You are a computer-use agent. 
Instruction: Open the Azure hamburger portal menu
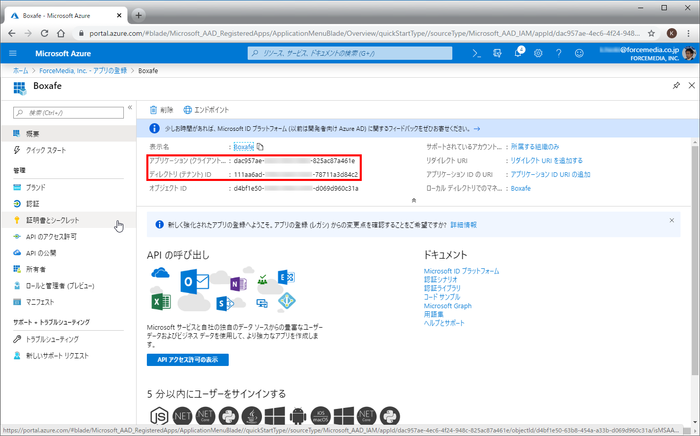12,54
